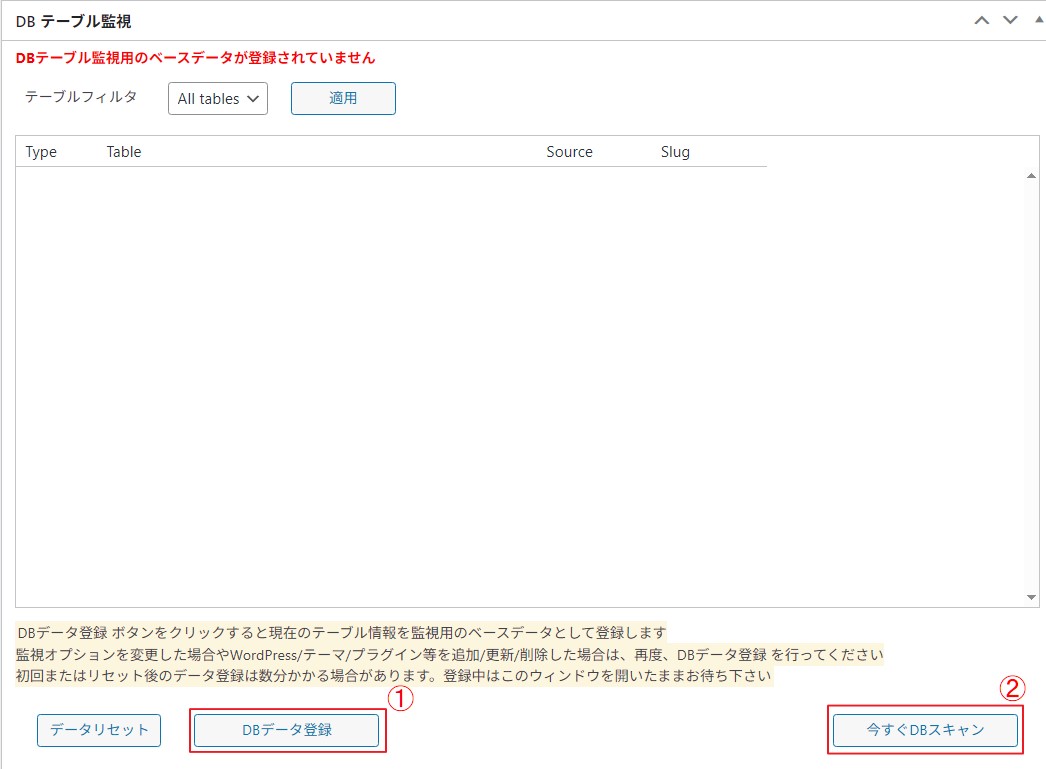This screenshot has height=769, width=1046.
Task: Click the Slug column header
Action: pos(675,152)
